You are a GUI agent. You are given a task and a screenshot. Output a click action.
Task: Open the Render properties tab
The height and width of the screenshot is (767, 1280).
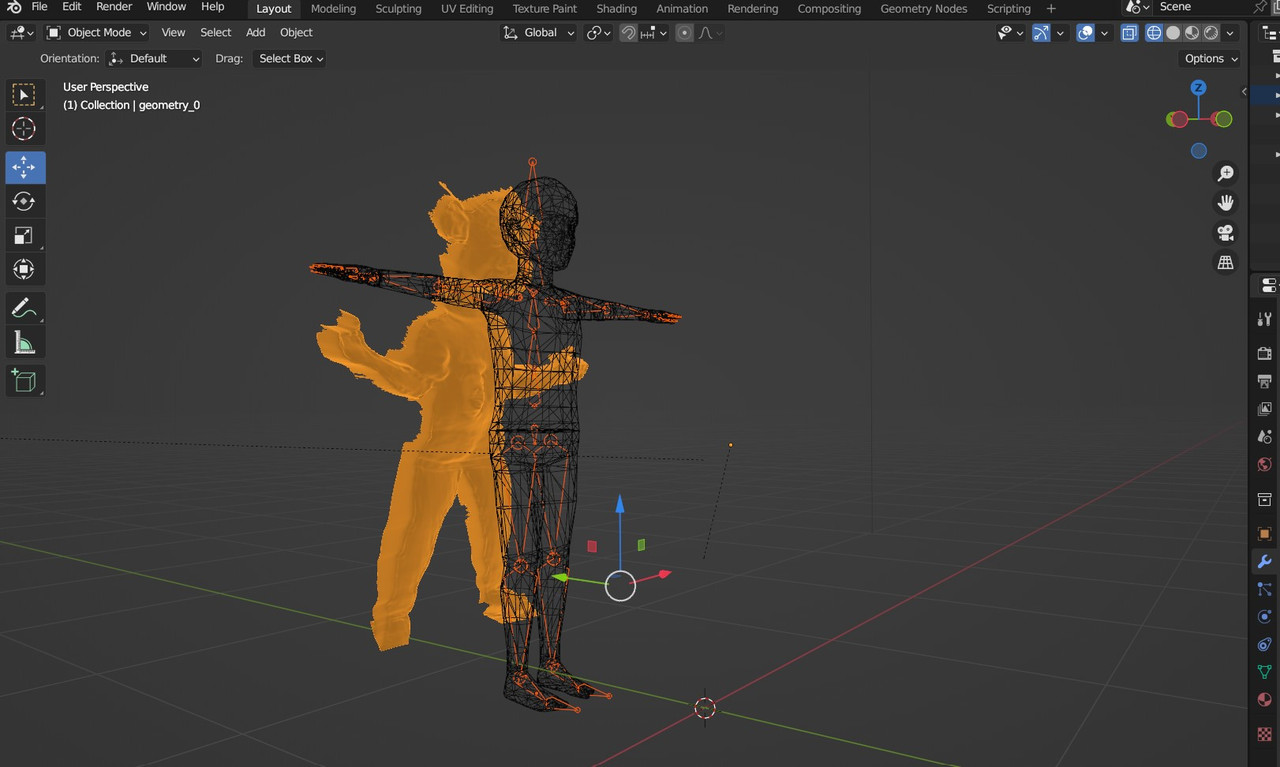[1265, 354]
